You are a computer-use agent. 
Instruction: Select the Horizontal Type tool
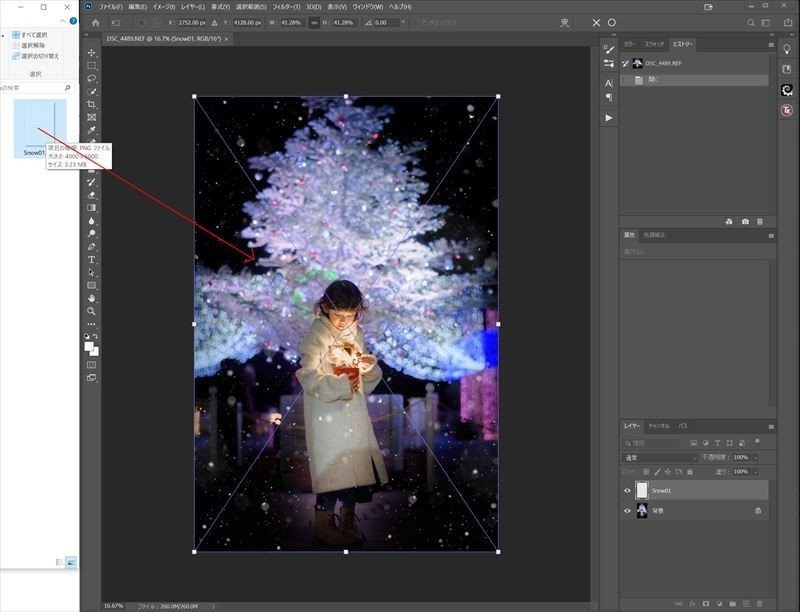[91, 260]
